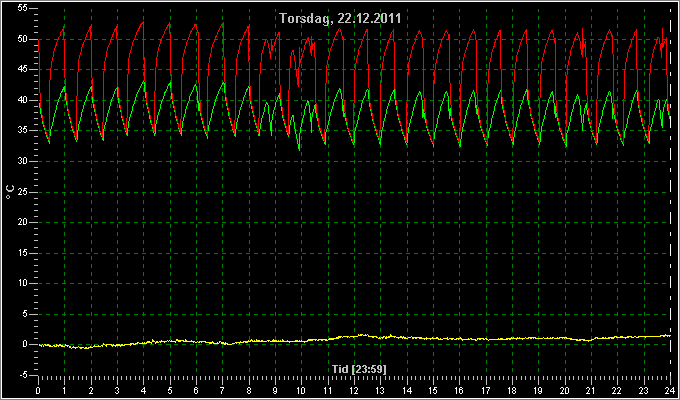Image resolution: width=680 pixels, height=400 pixels.
Task: Select hour 6 on the time axis
Action: (196, 390)
